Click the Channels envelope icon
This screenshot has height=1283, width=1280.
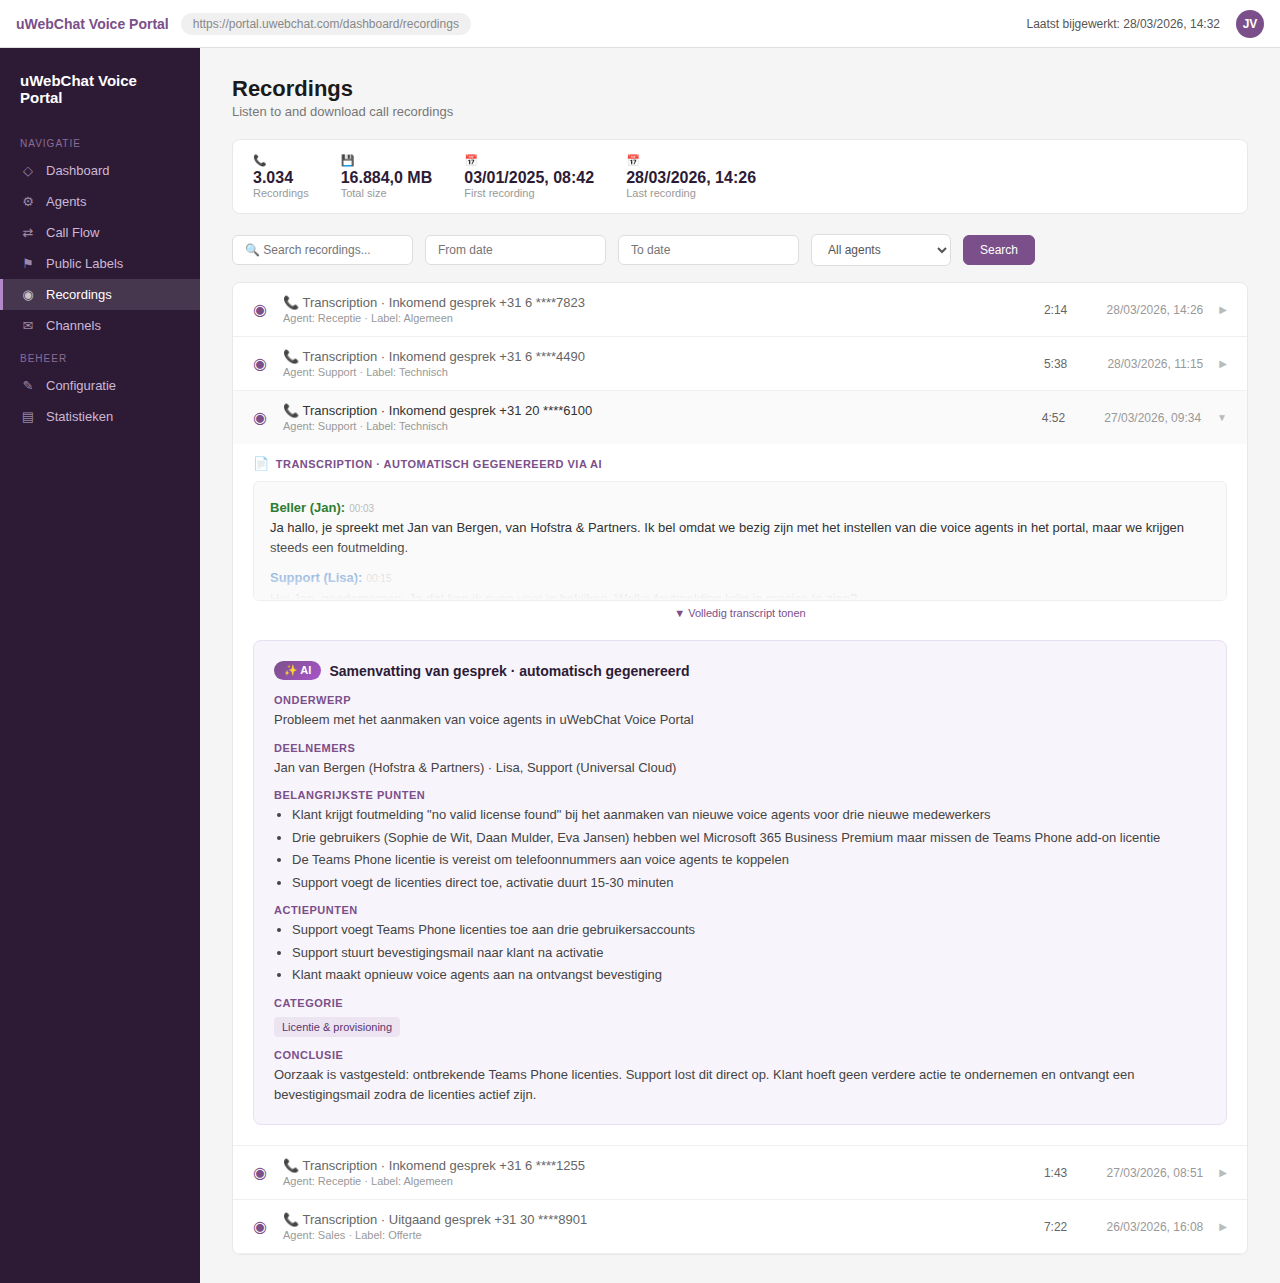click(27, 325)
